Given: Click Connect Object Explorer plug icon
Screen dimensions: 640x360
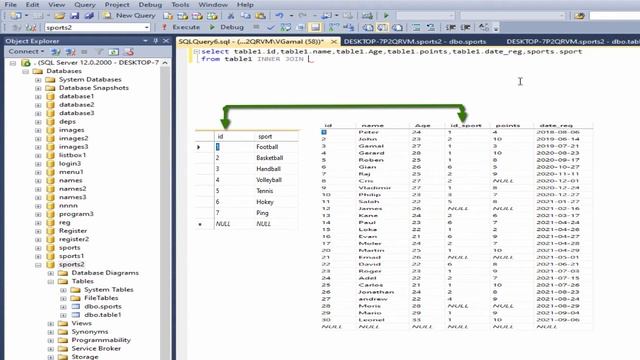Looking at the screenshot, I should tap(56, 52).
